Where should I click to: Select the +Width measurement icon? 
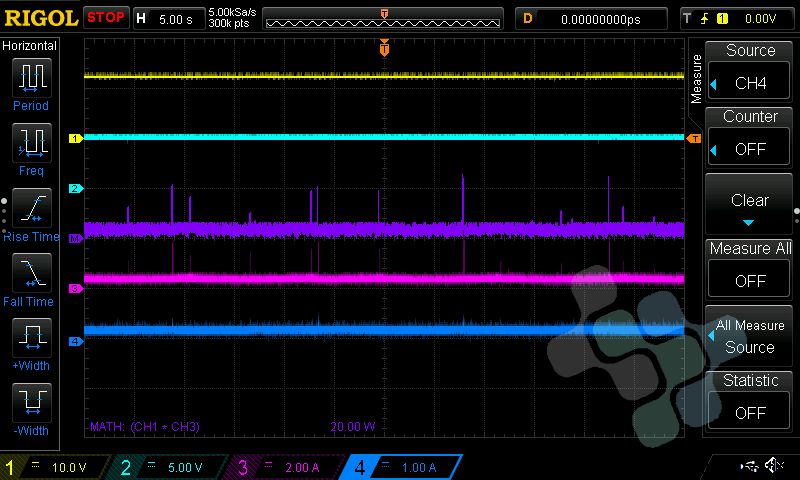click(x=31, y=336)
